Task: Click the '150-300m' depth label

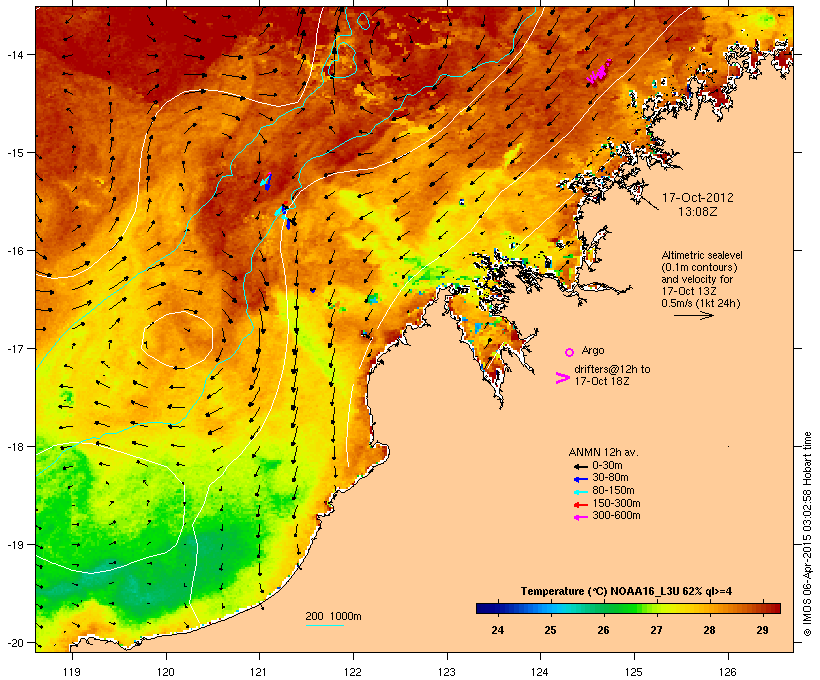Action: [x=617, y=503]
